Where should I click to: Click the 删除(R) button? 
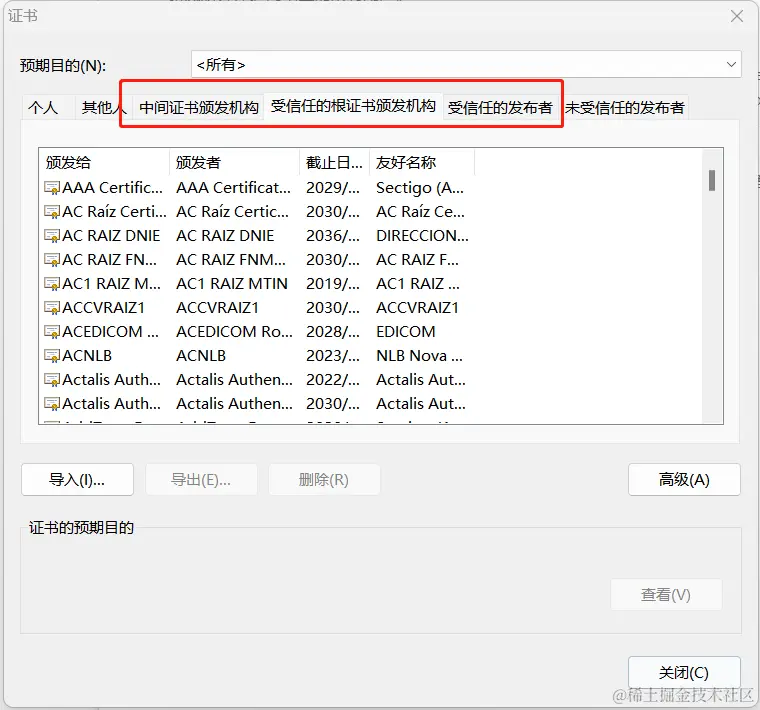[x=324, y=480]
